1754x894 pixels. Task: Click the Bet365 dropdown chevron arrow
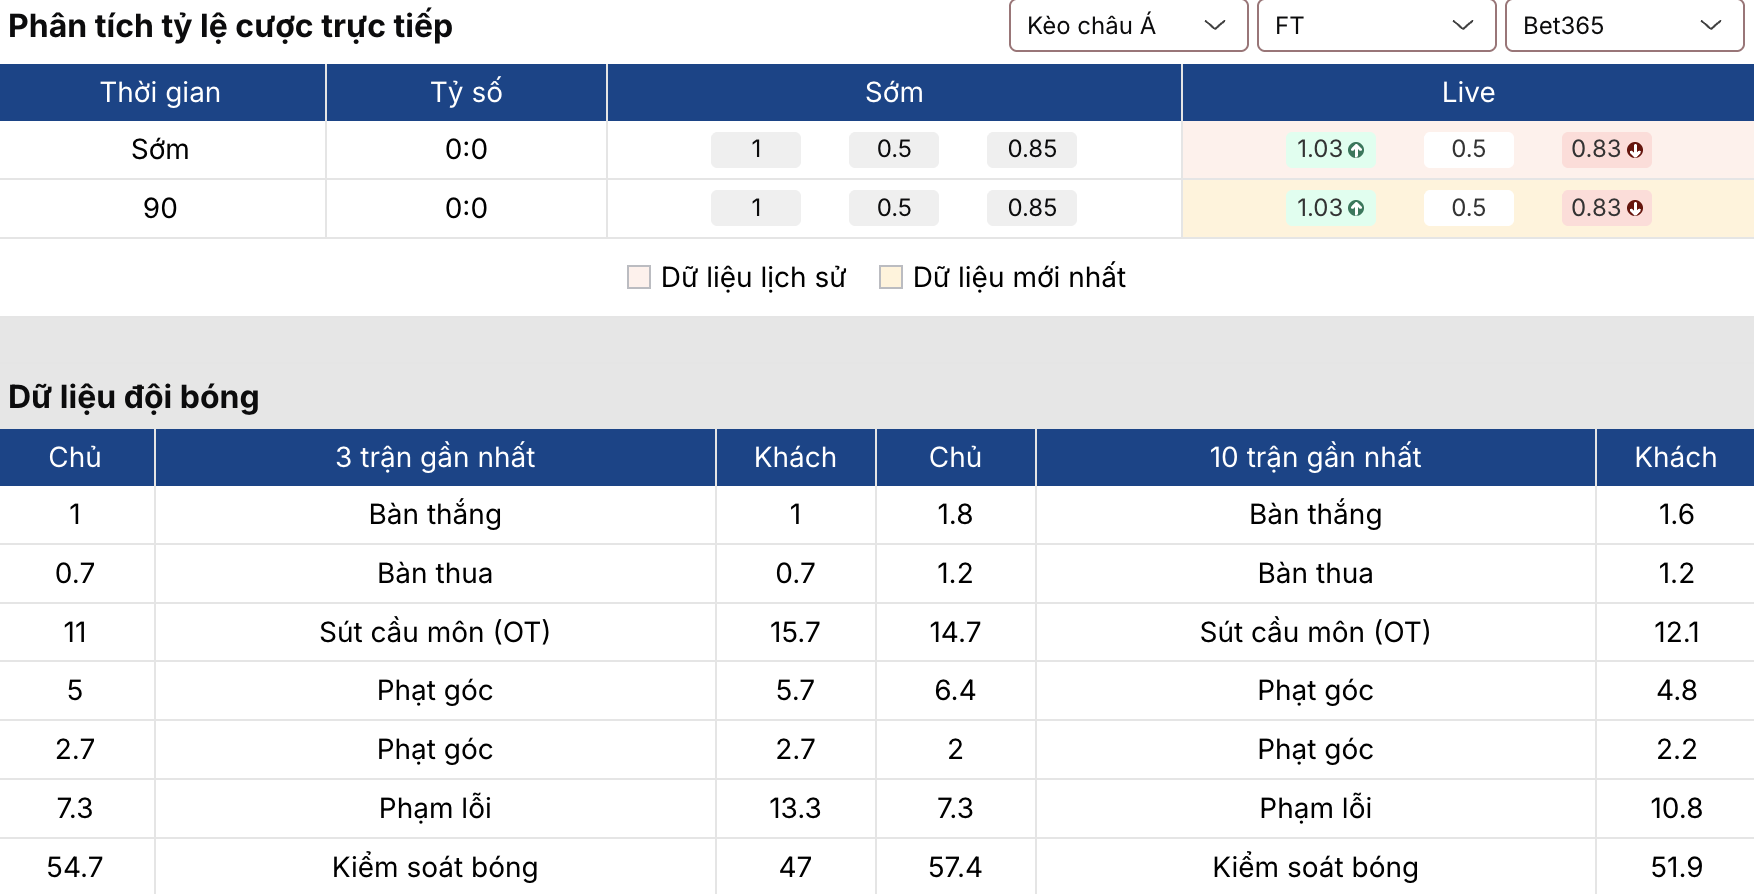tap(1711, 25)
